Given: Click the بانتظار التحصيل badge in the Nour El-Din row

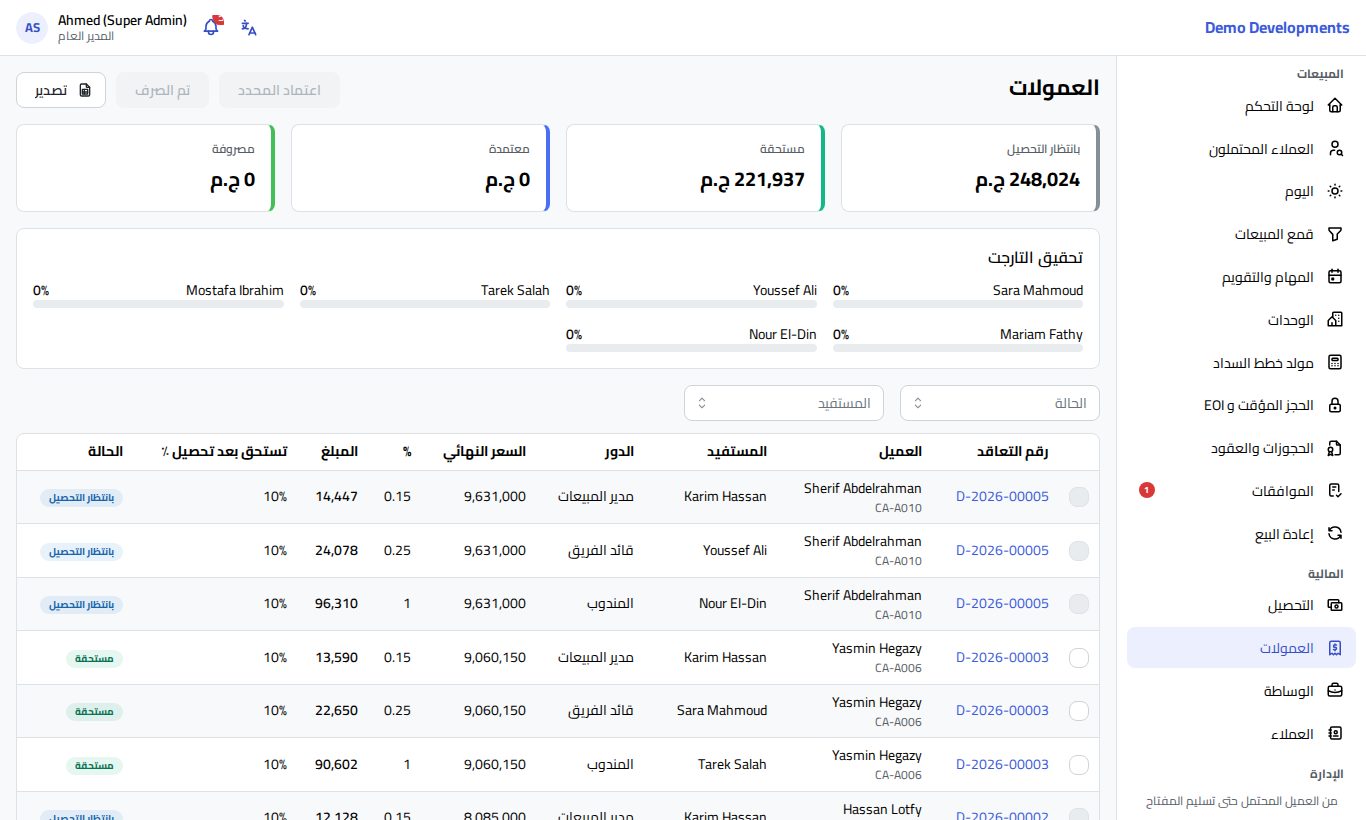Looking at the screenshot, I should (82, 604).
